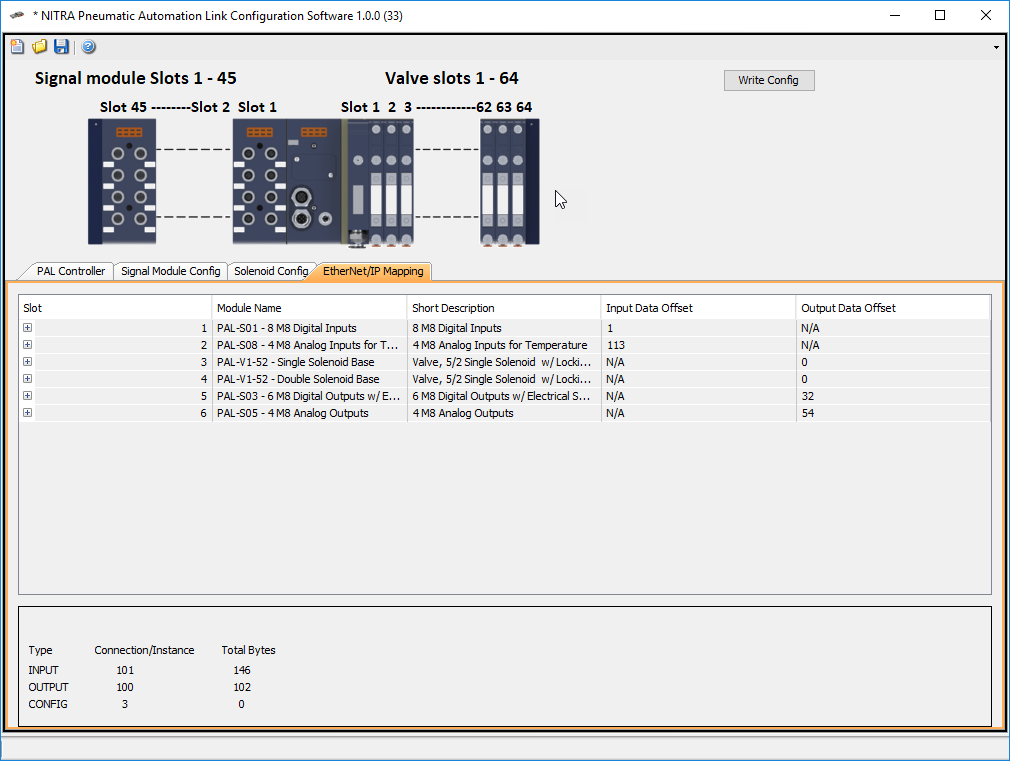This screenshot has height=761, width=1010.
Task: Click OUTPUT total bytes value 102
Action: [242, 687]
